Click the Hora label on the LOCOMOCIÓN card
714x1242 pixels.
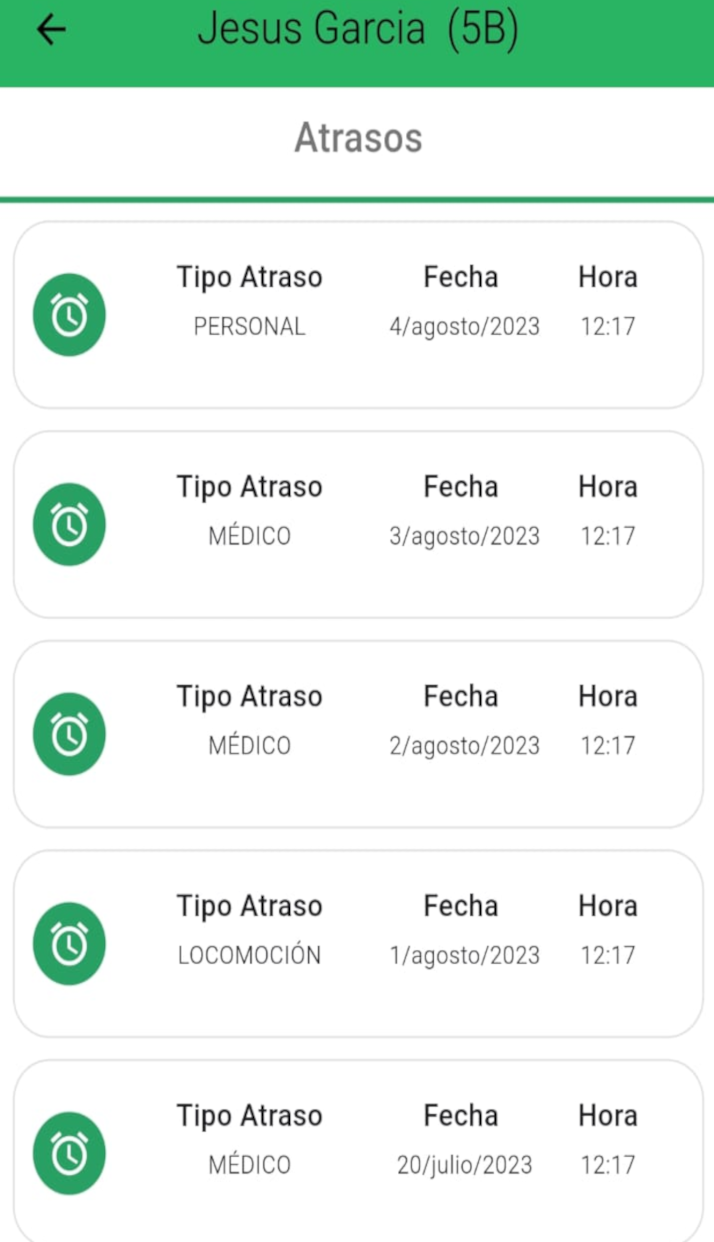coord(608,906)
